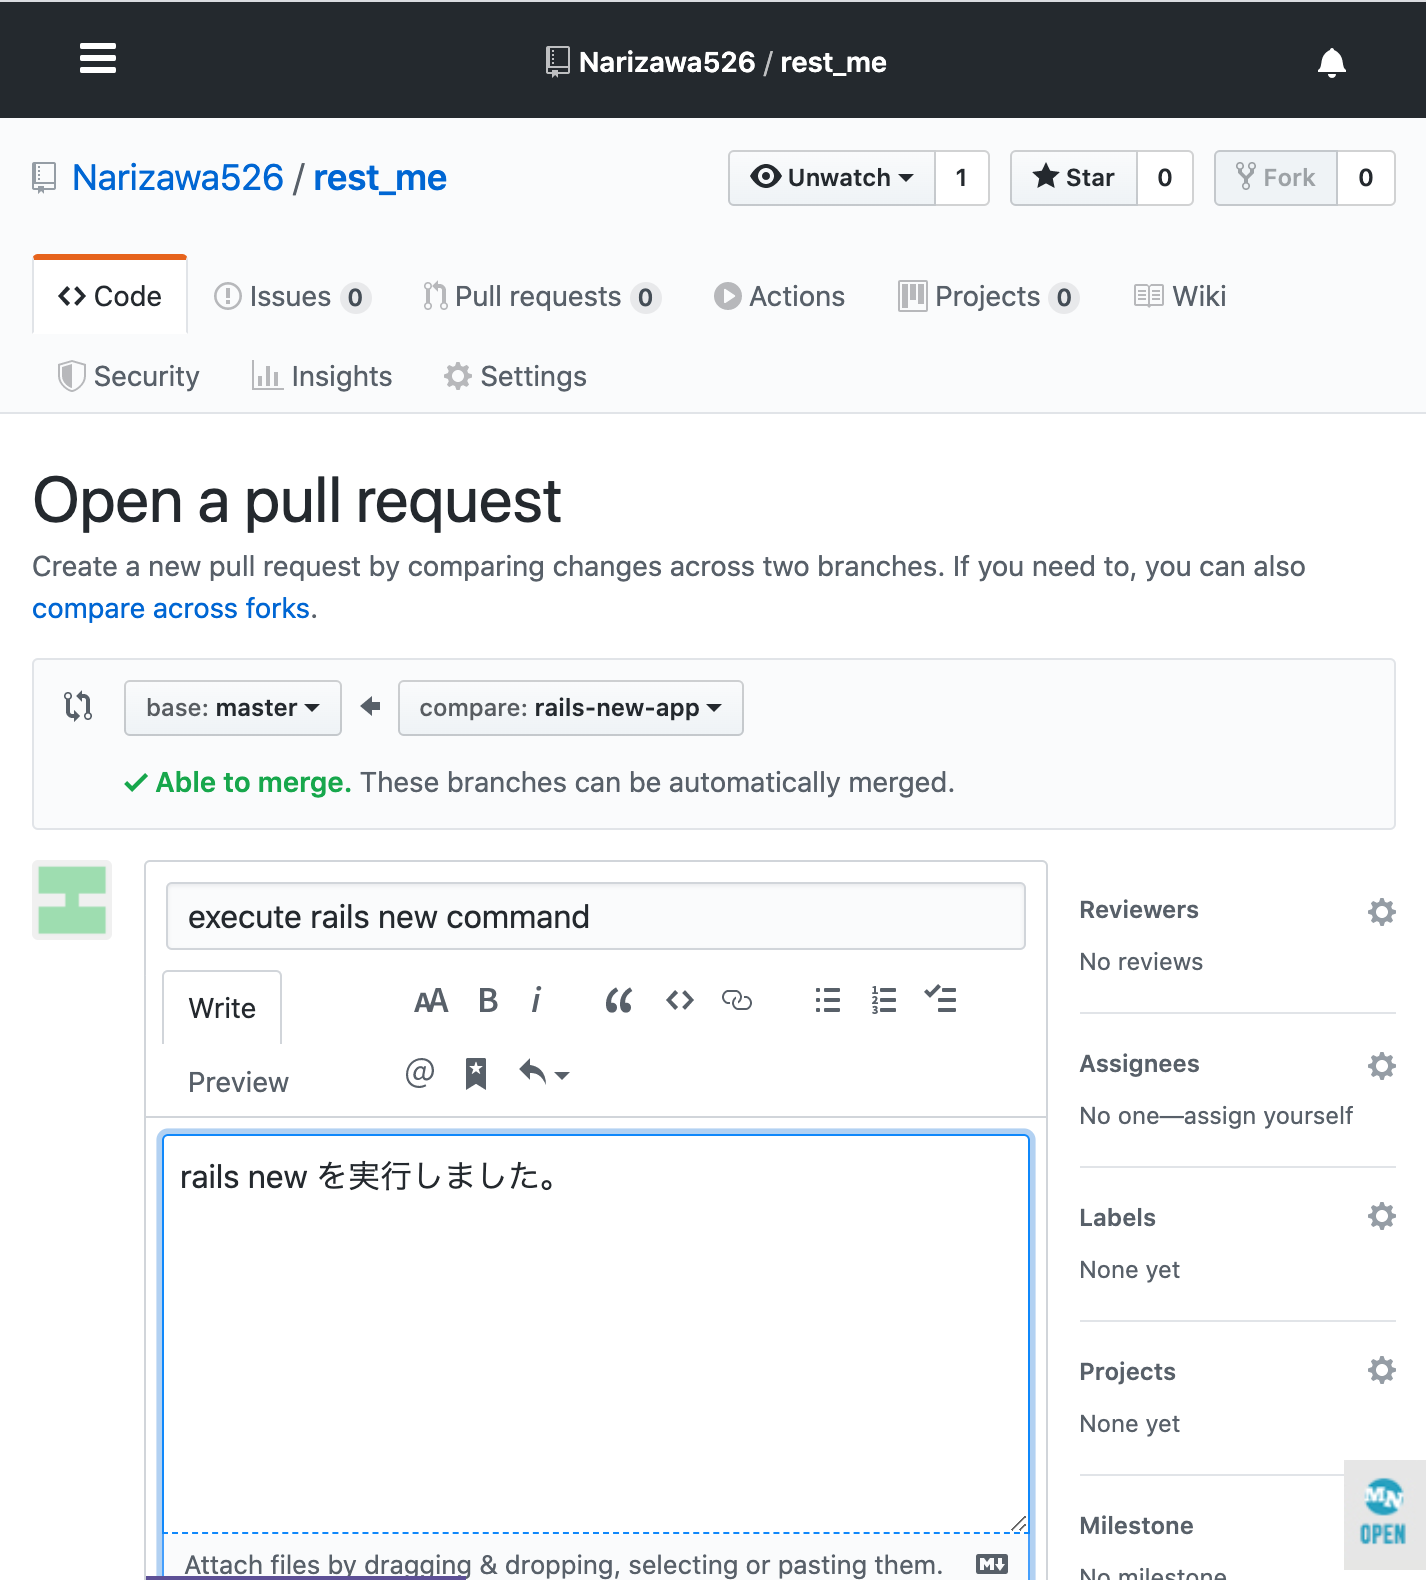Insert a bulleted list
Viewport: 1426px width, 1580px height.
pyautogui.click(x=828, y=1001)
